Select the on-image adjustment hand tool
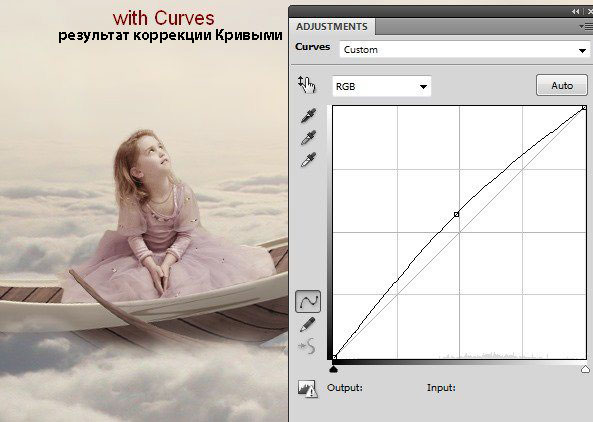The width and height of the screenshot is (593, 422). click(x=306, y=85)
